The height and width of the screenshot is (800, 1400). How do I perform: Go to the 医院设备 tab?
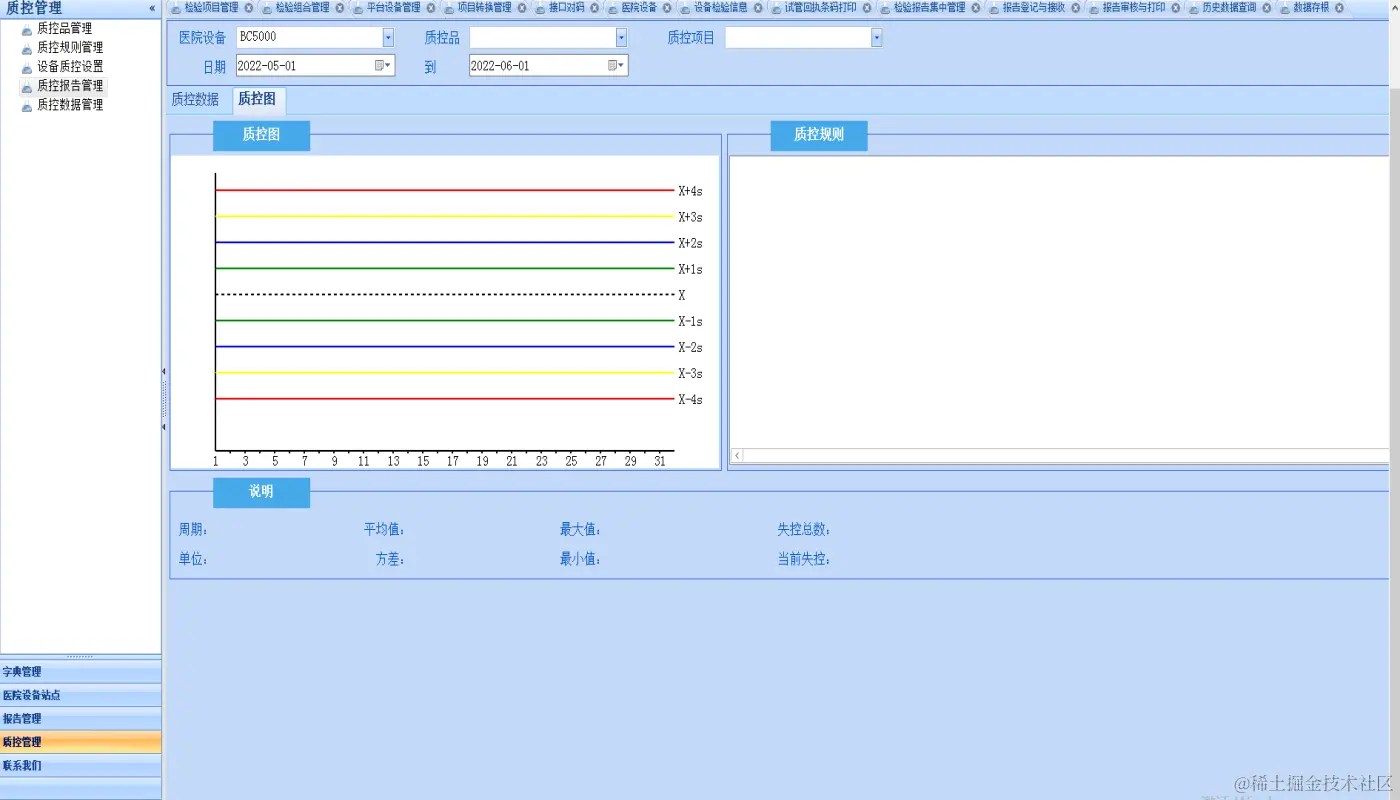pos(639,8)
